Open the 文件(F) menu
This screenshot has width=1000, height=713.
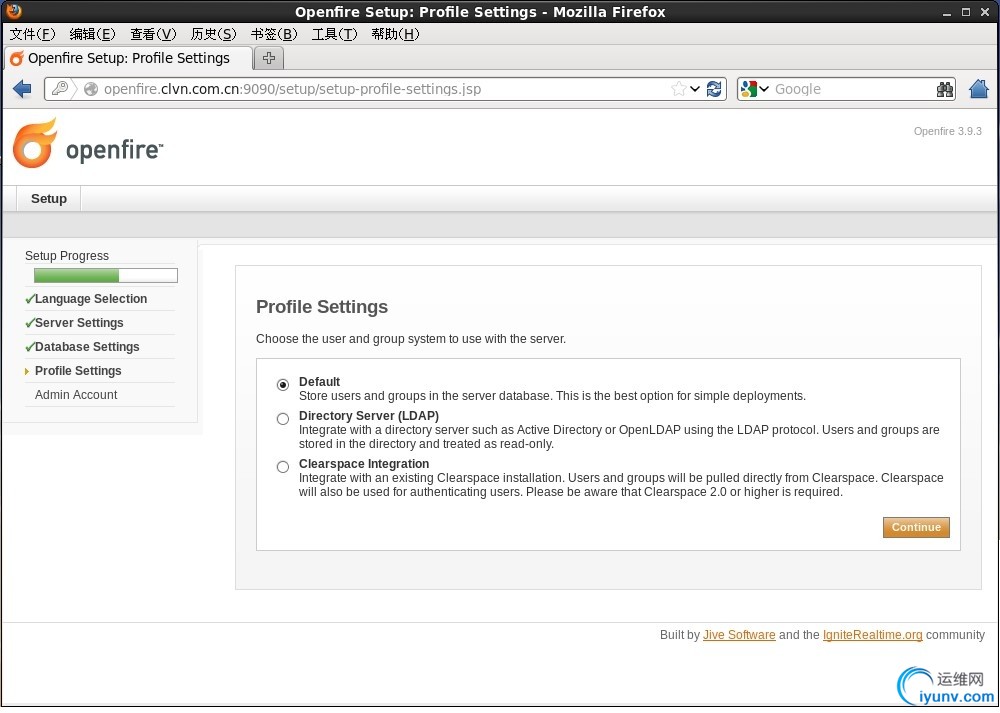(32, 34)
